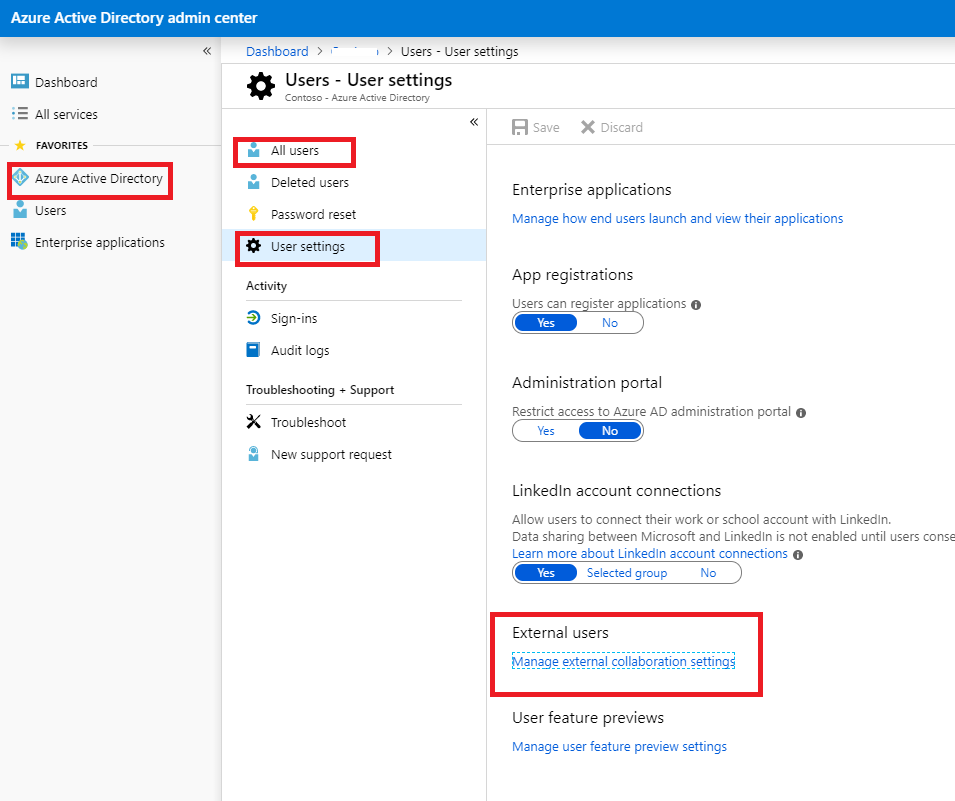Open New support request

tap(331, 454)
